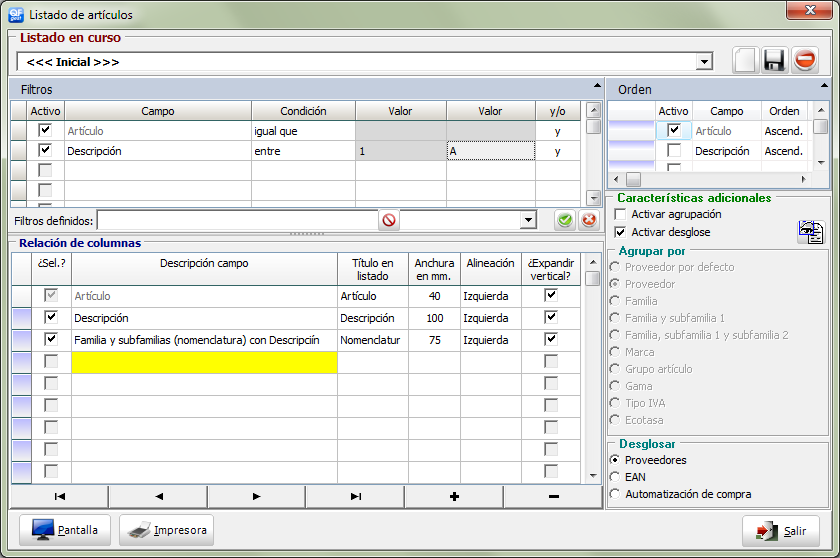Click the Campo column header in Filtros
Screen dimensions: 840x558
(x=158, y=111)
